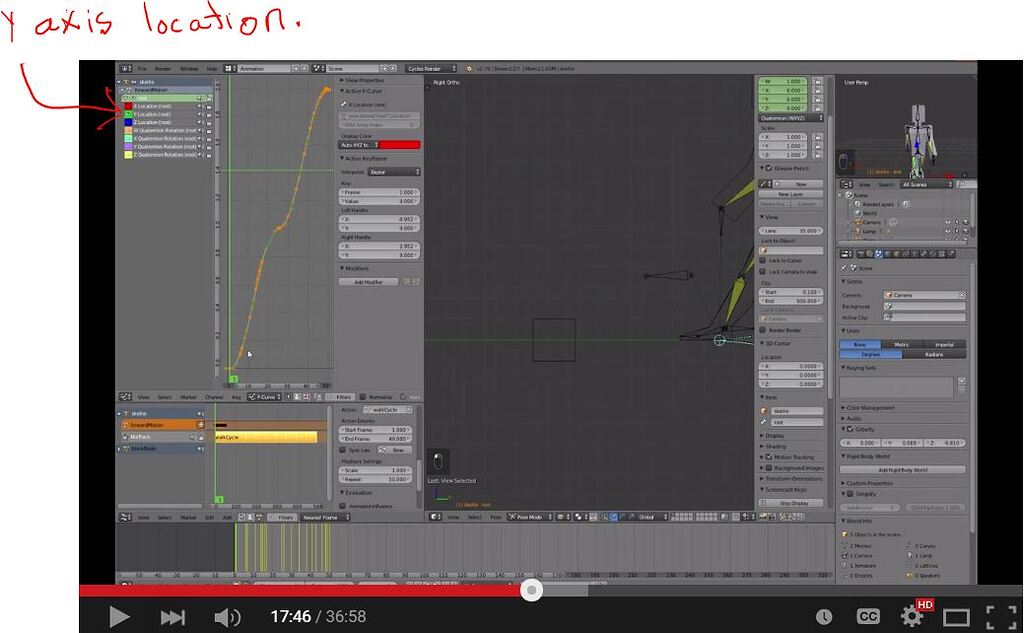1024x633 pixels.
Task: Enable the Animated Influence checkbox
Action: [x=343, y=506]
